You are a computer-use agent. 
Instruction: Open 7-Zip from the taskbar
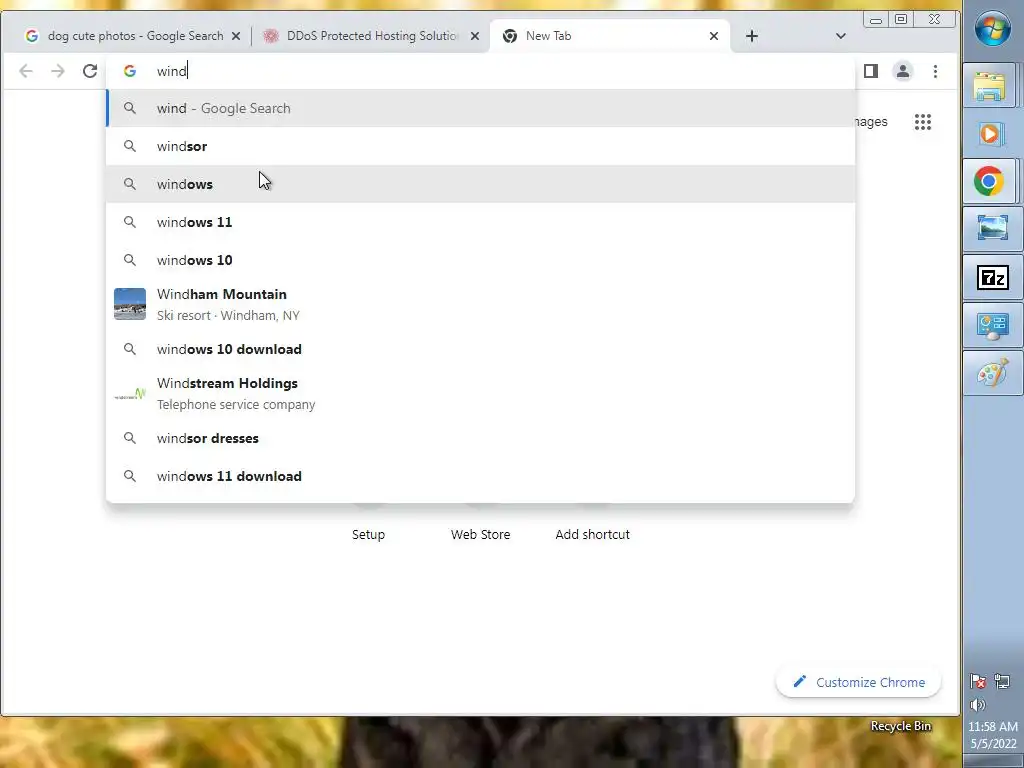(x=992, y=278)
